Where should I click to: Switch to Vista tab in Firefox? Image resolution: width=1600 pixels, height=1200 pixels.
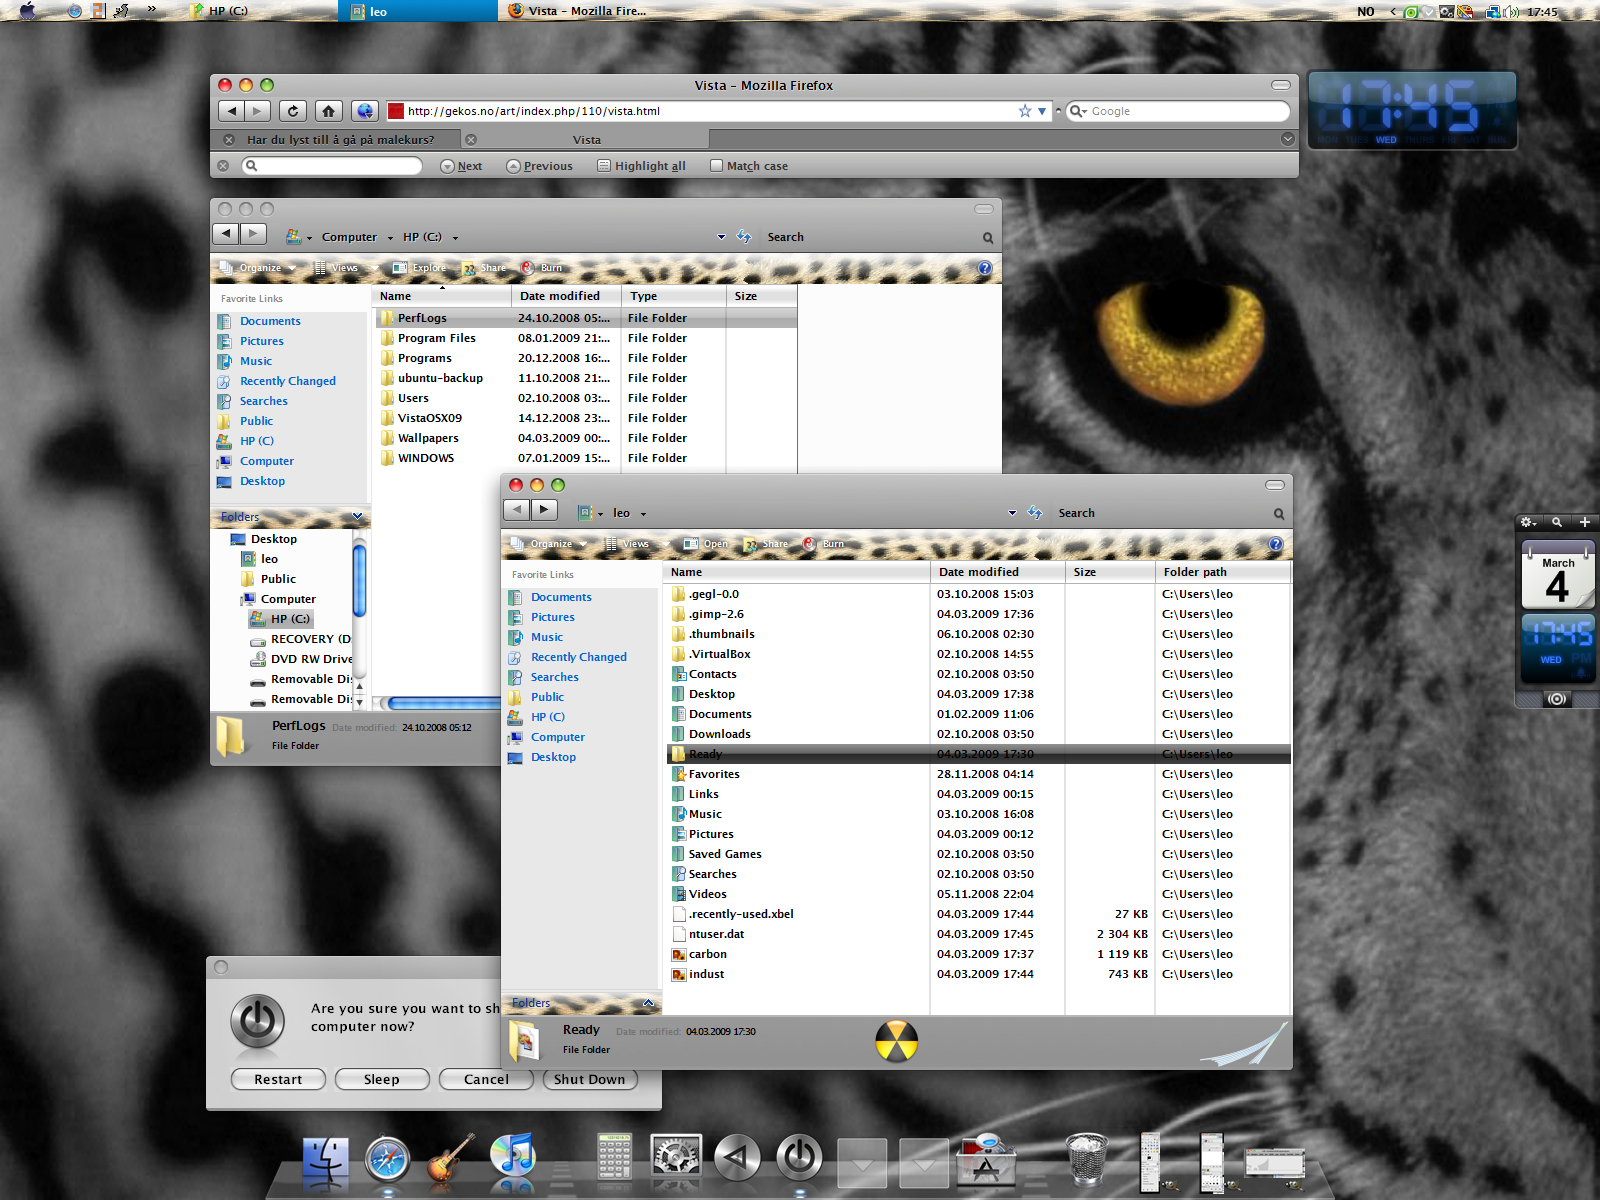click(587, 140)
